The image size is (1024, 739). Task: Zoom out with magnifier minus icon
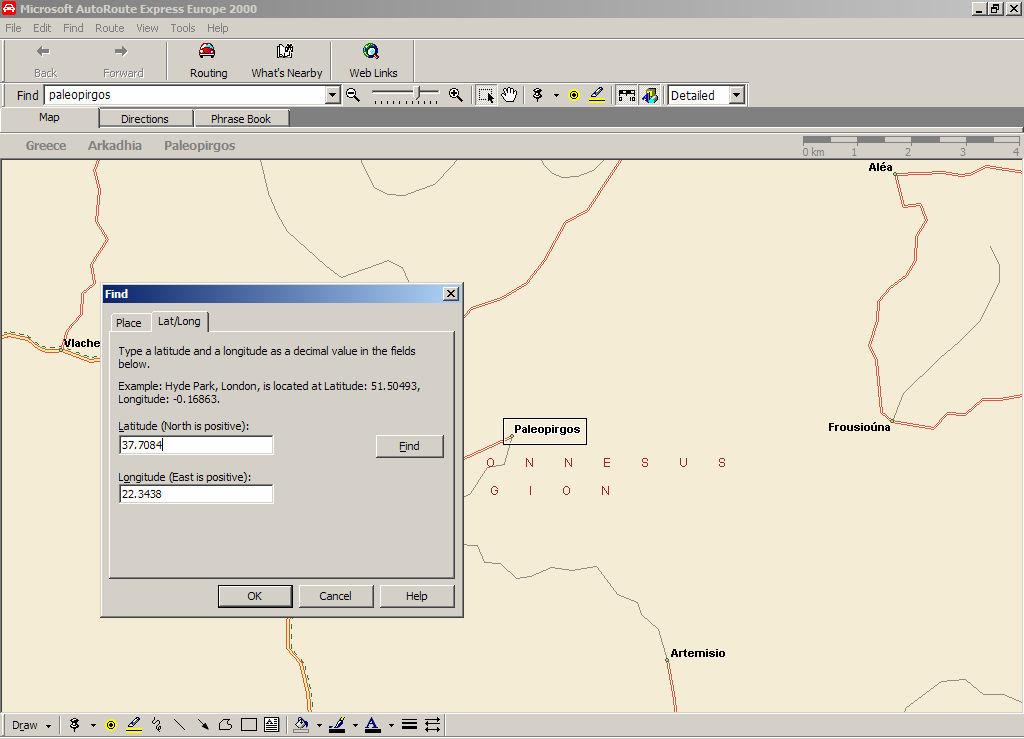[x=353, y=95]
